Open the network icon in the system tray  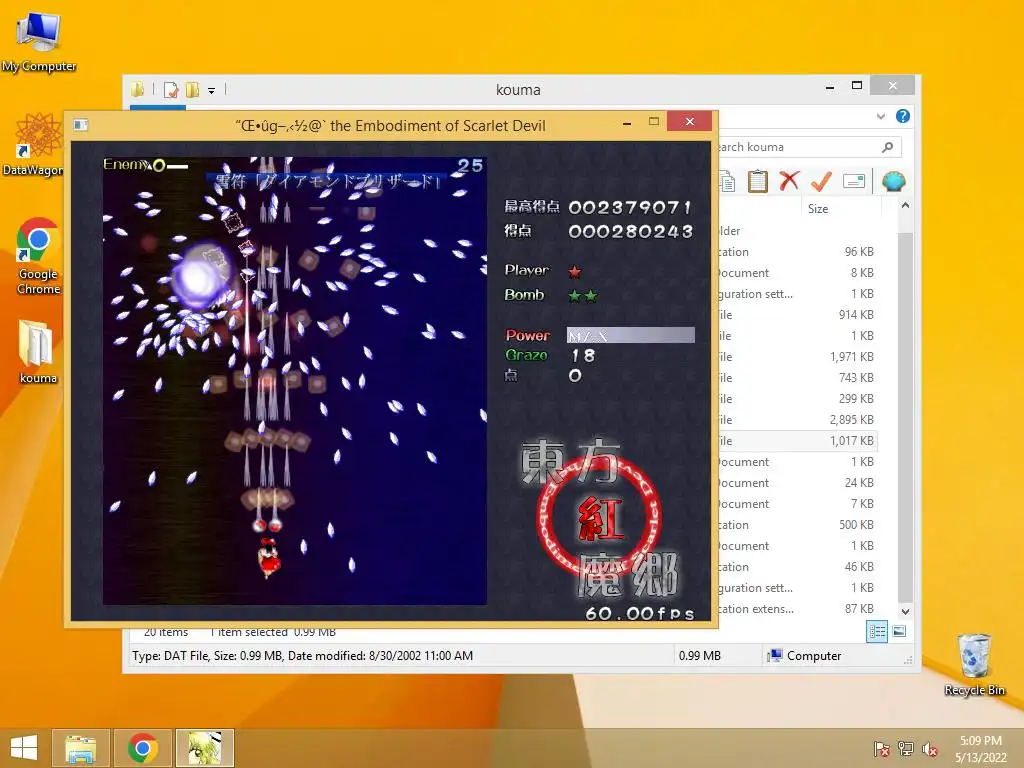(x=906, y=748)
